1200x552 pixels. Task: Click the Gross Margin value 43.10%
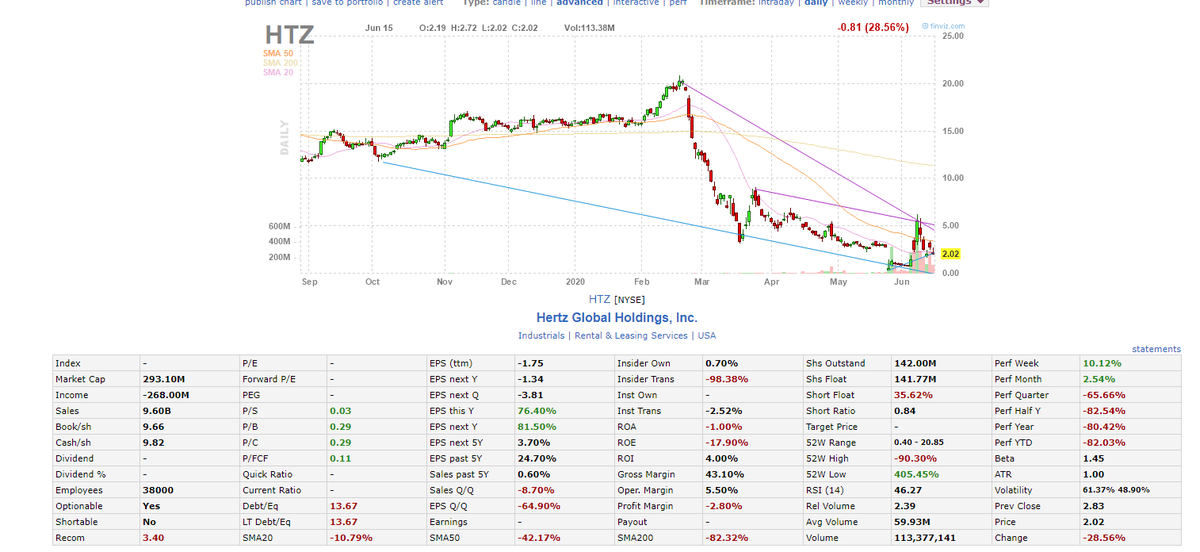click(724, 474)
